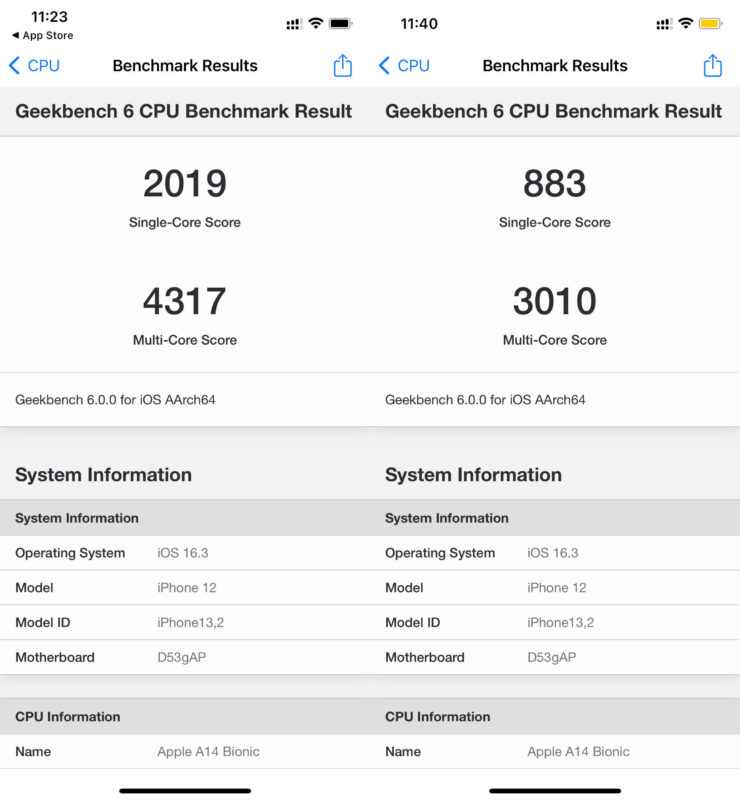
Task: Select Model ID row in right screenshot
Action: point(555,622)
